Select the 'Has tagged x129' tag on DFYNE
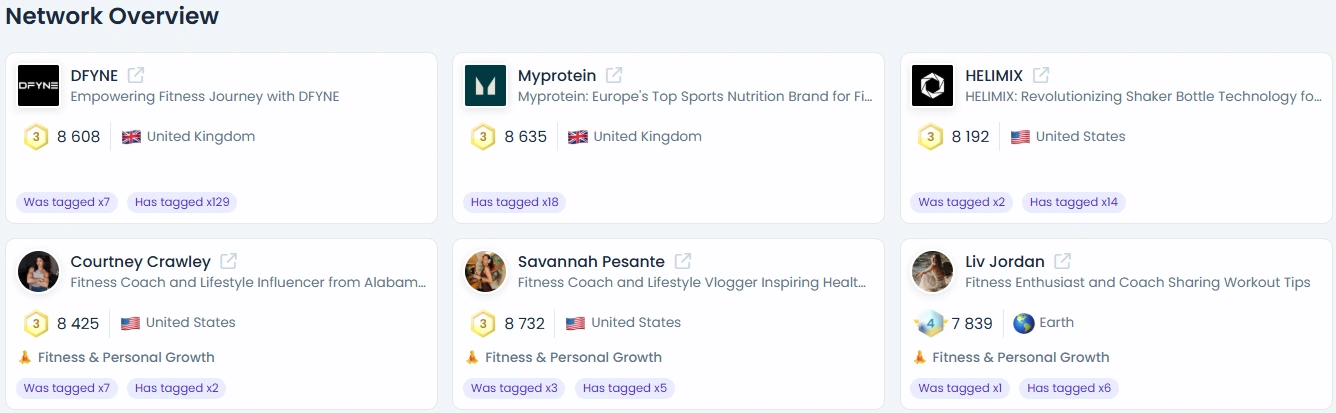 click(182, 202)
